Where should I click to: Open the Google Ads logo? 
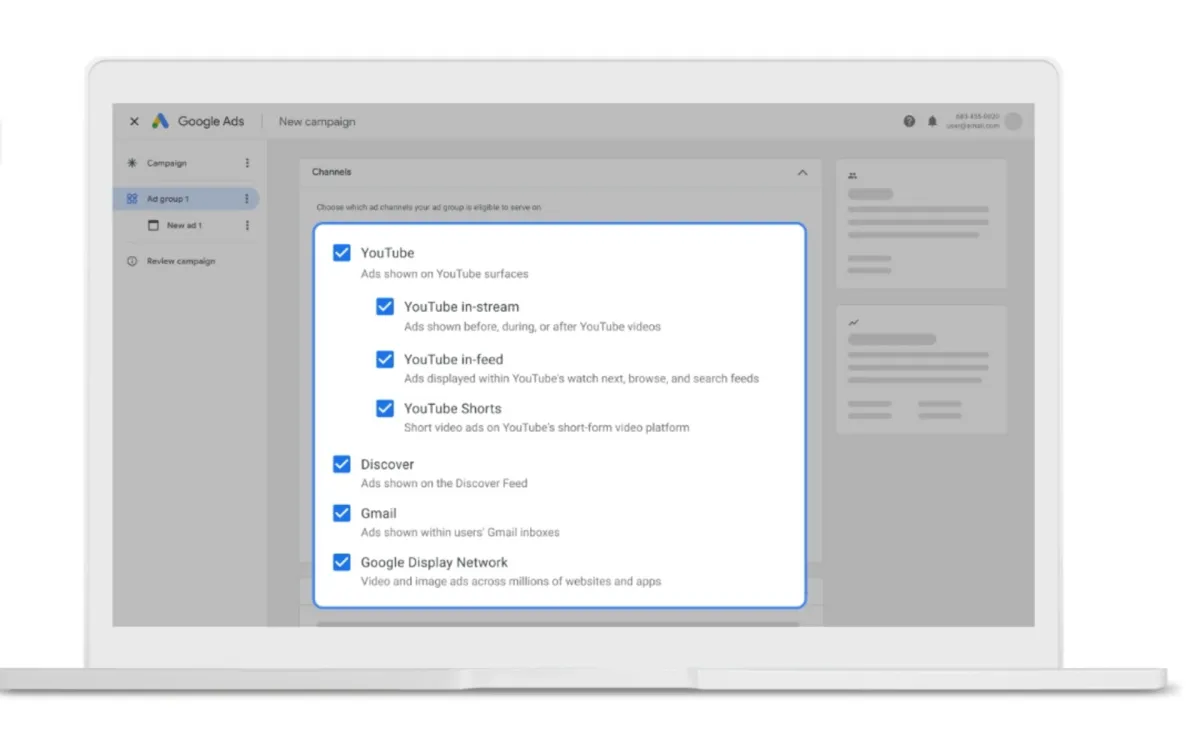click(160, 121)
